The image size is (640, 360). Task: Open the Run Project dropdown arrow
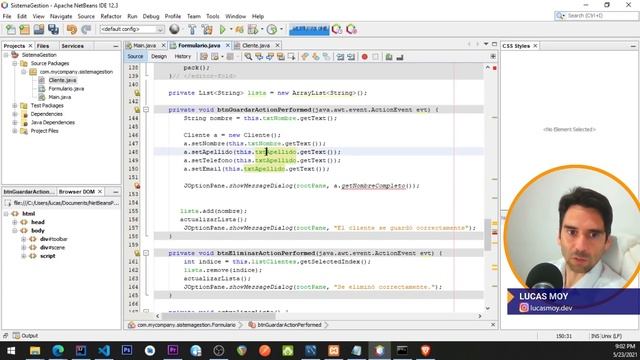[231, 29]
